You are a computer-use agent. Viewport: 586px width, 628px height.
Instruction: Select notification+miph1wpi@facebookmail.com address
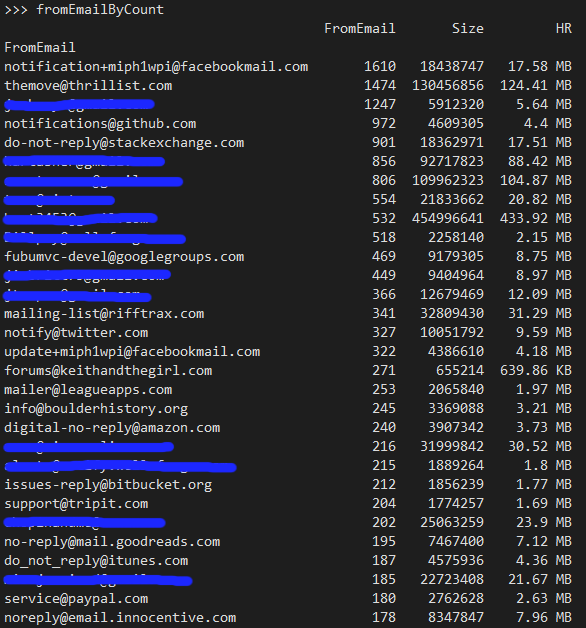click(156, 66)
